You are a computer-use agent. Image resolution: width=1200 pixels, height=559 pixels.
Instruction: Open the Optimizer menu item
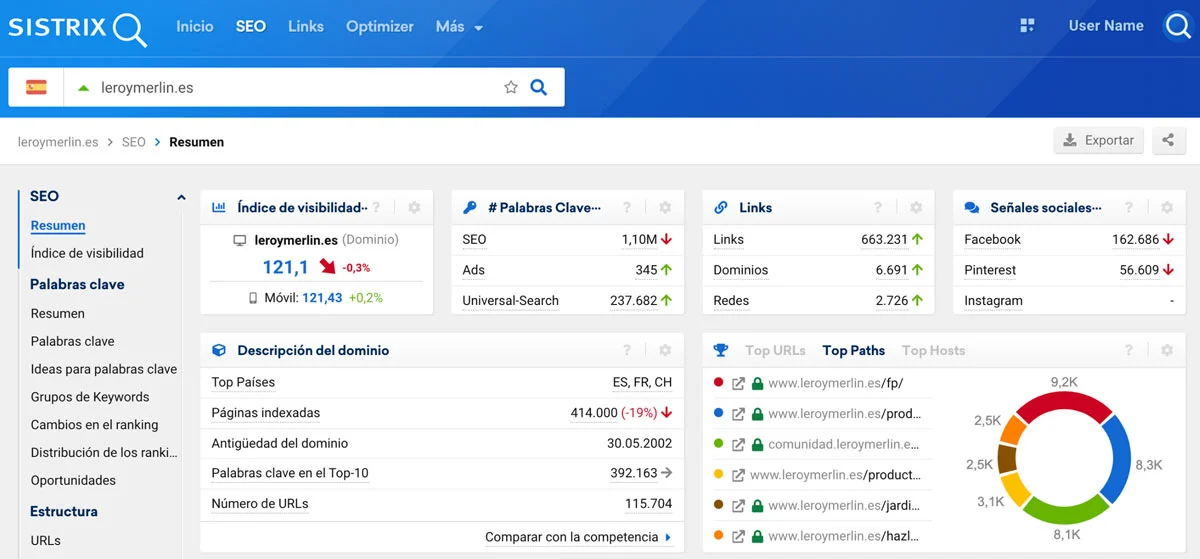point(380,27)
